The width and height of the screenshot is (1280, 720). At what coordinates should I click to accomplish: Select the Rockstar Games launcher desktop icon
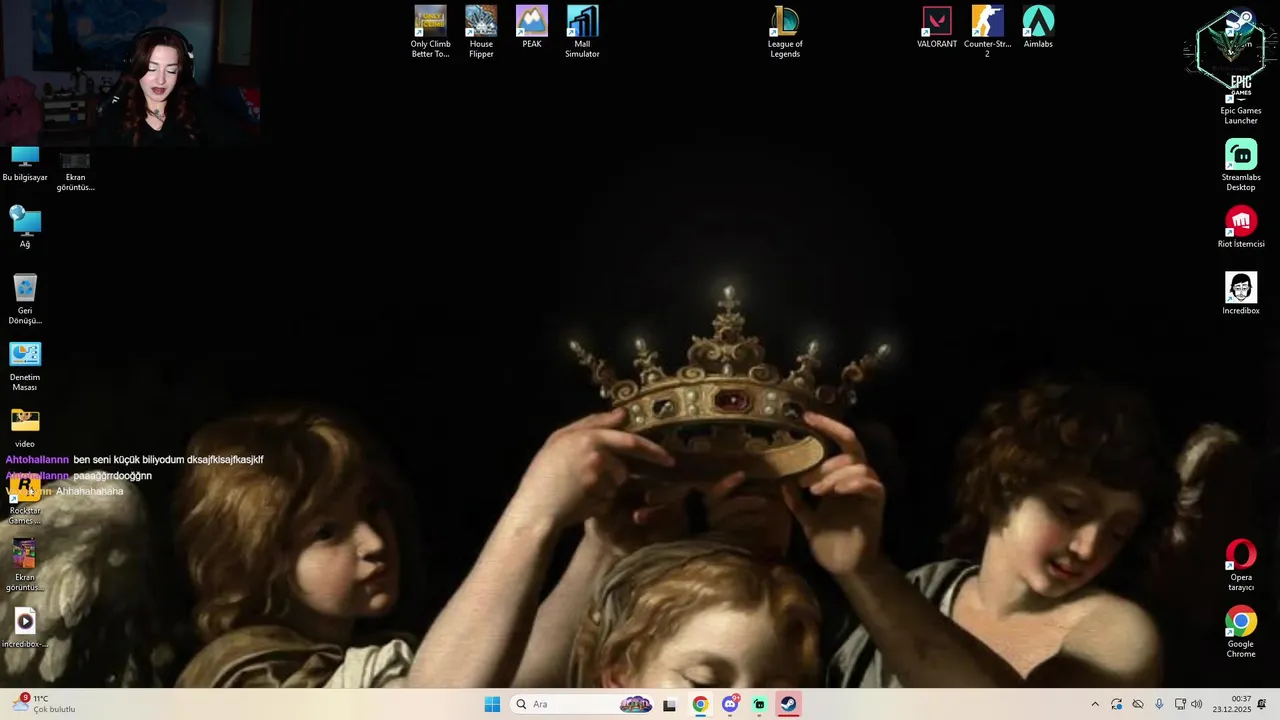click(25, 500)
